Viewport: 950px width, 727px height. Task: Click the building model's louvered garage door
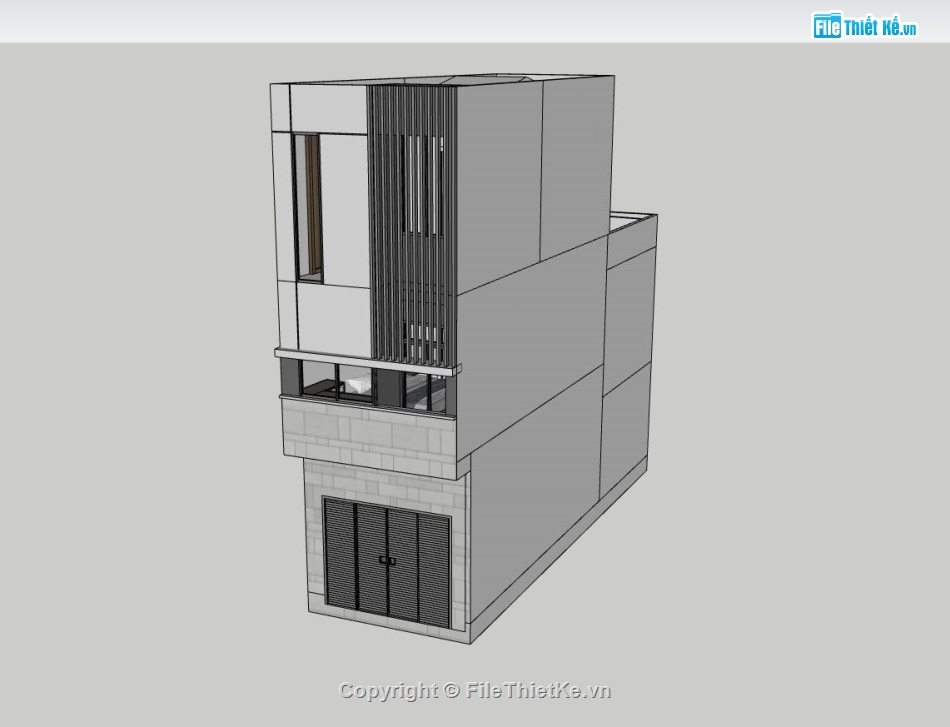(x=387, y=562)
